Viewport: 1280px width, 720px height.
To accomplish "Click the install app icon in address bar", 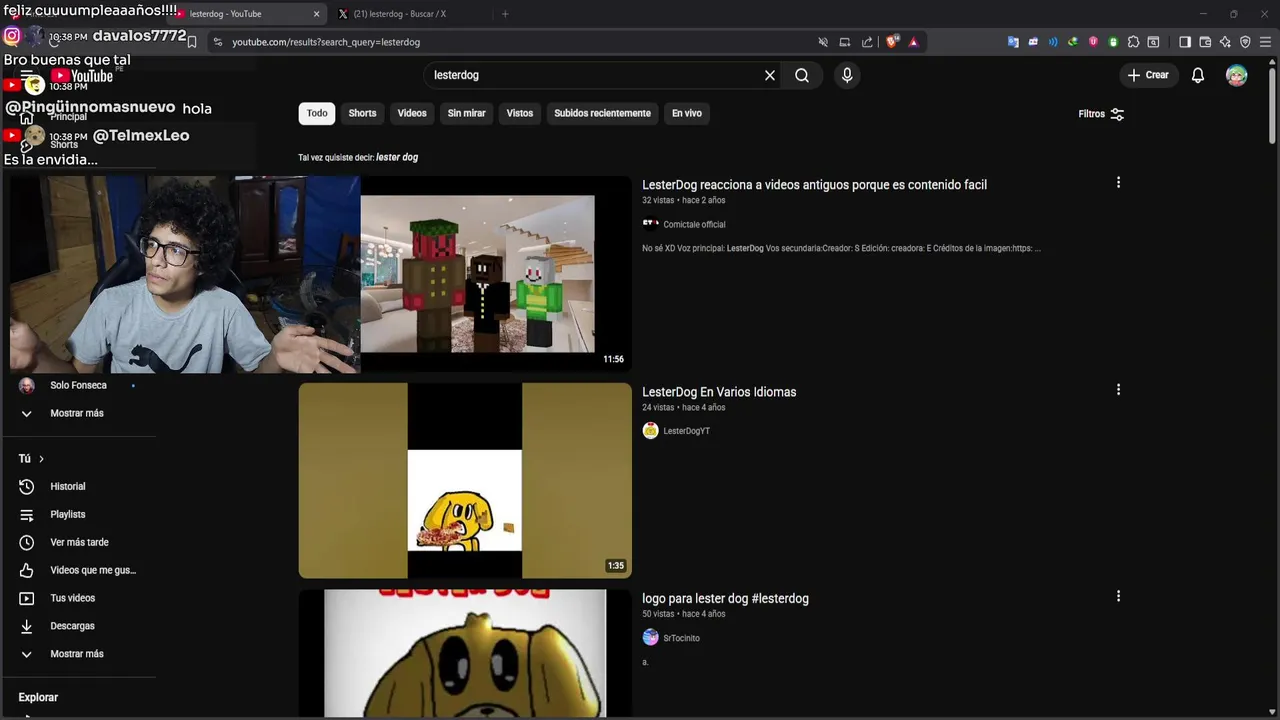I will (845, 42).
